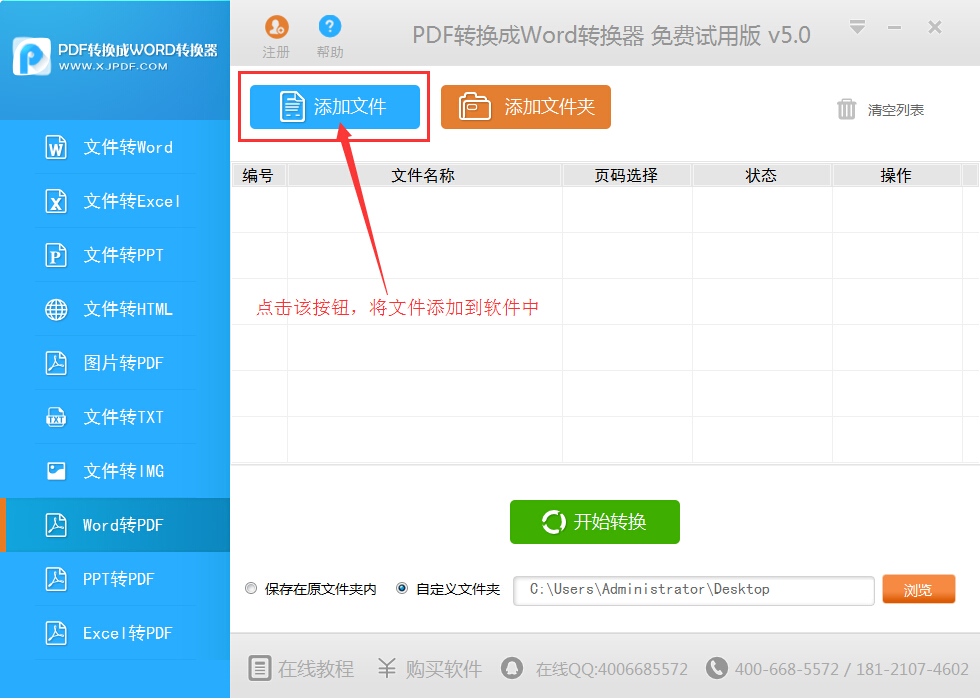Image resolution: width=980 pixels, height=698 pixels.
Task: Click the telephone icon in footer
Action: tap(716, 667)
